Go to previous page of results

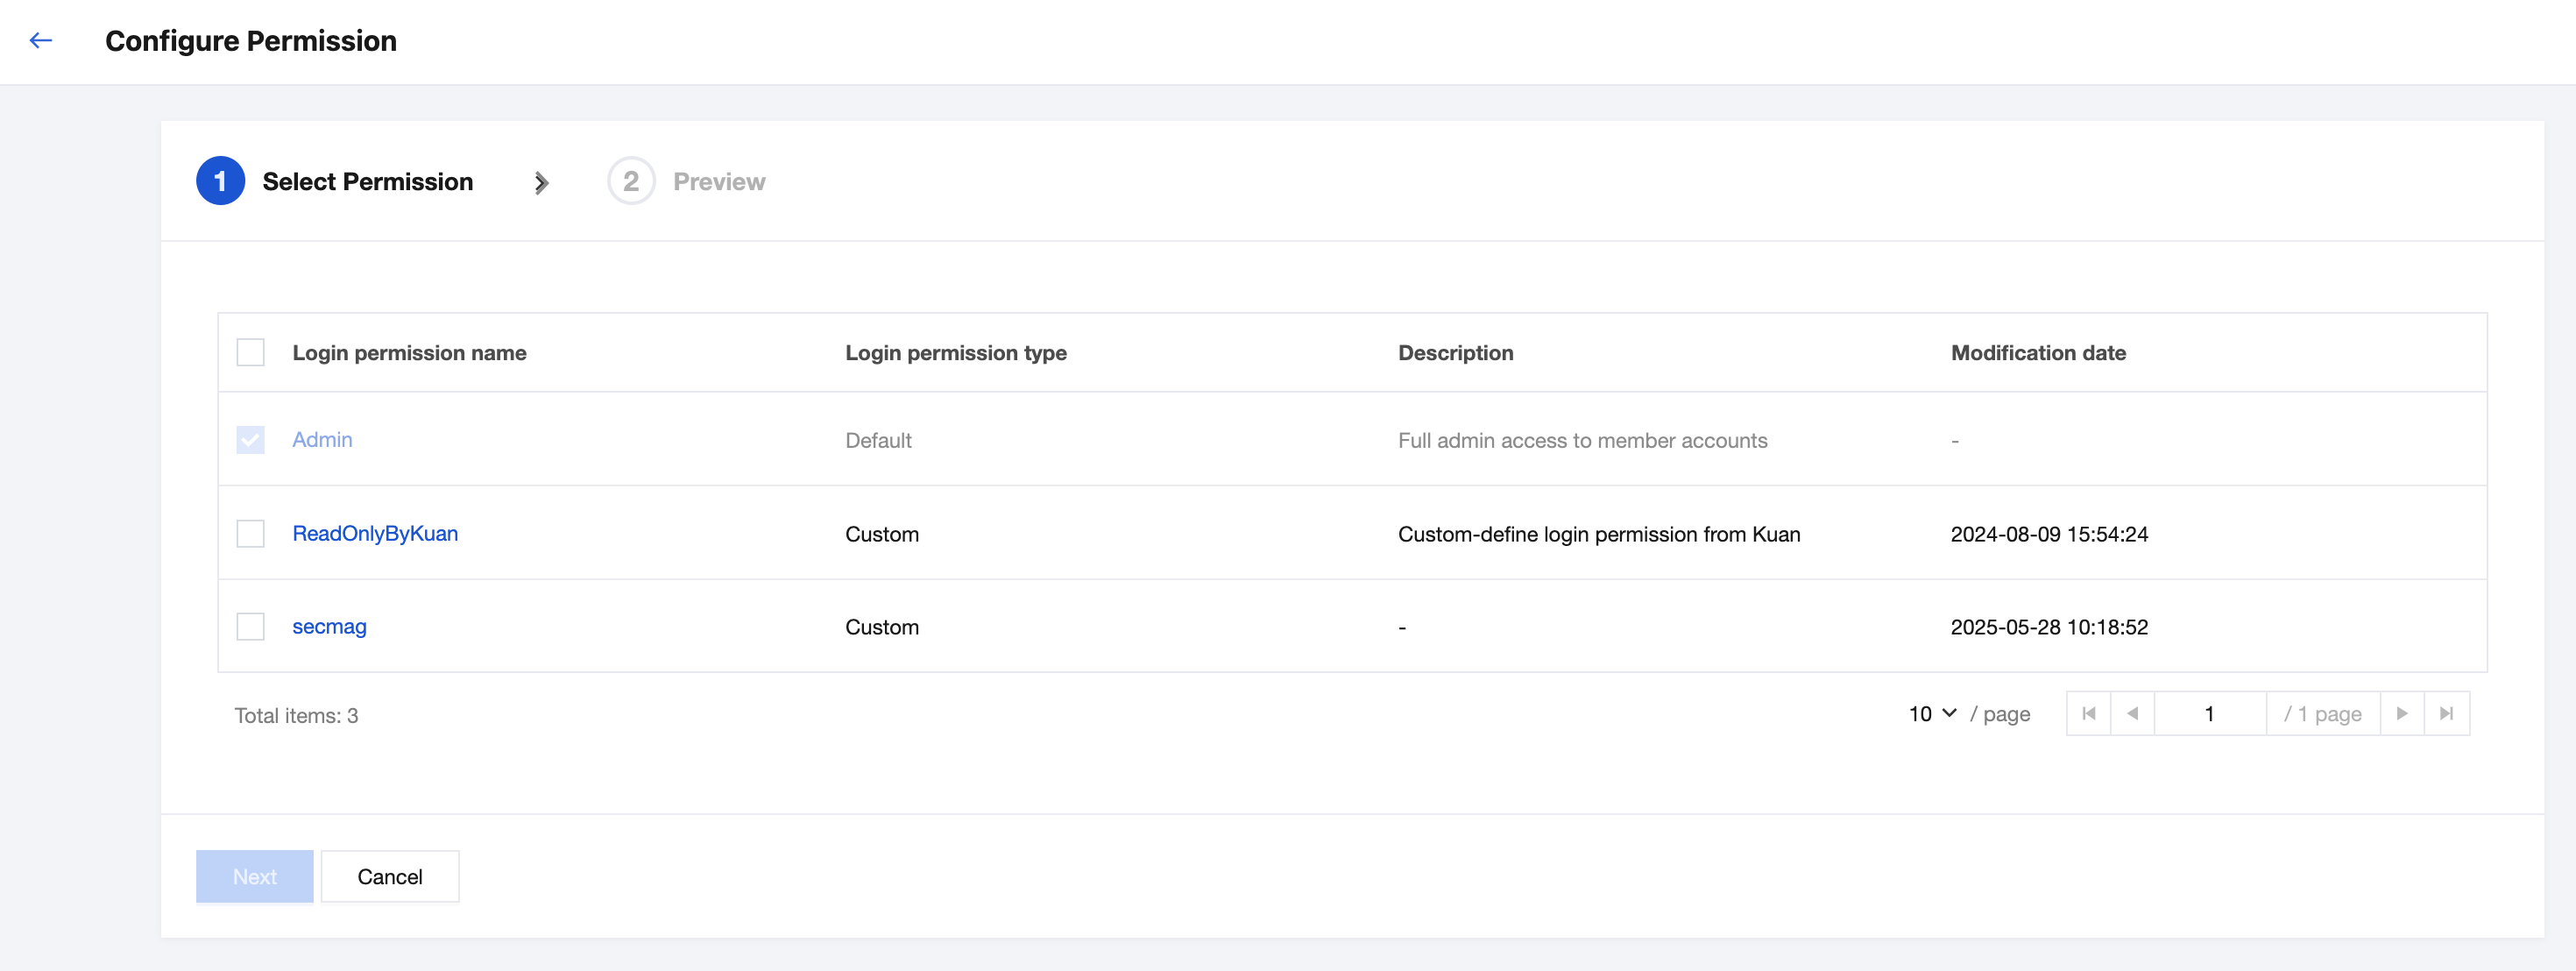pyautogui.click(x=2132, y=714)
